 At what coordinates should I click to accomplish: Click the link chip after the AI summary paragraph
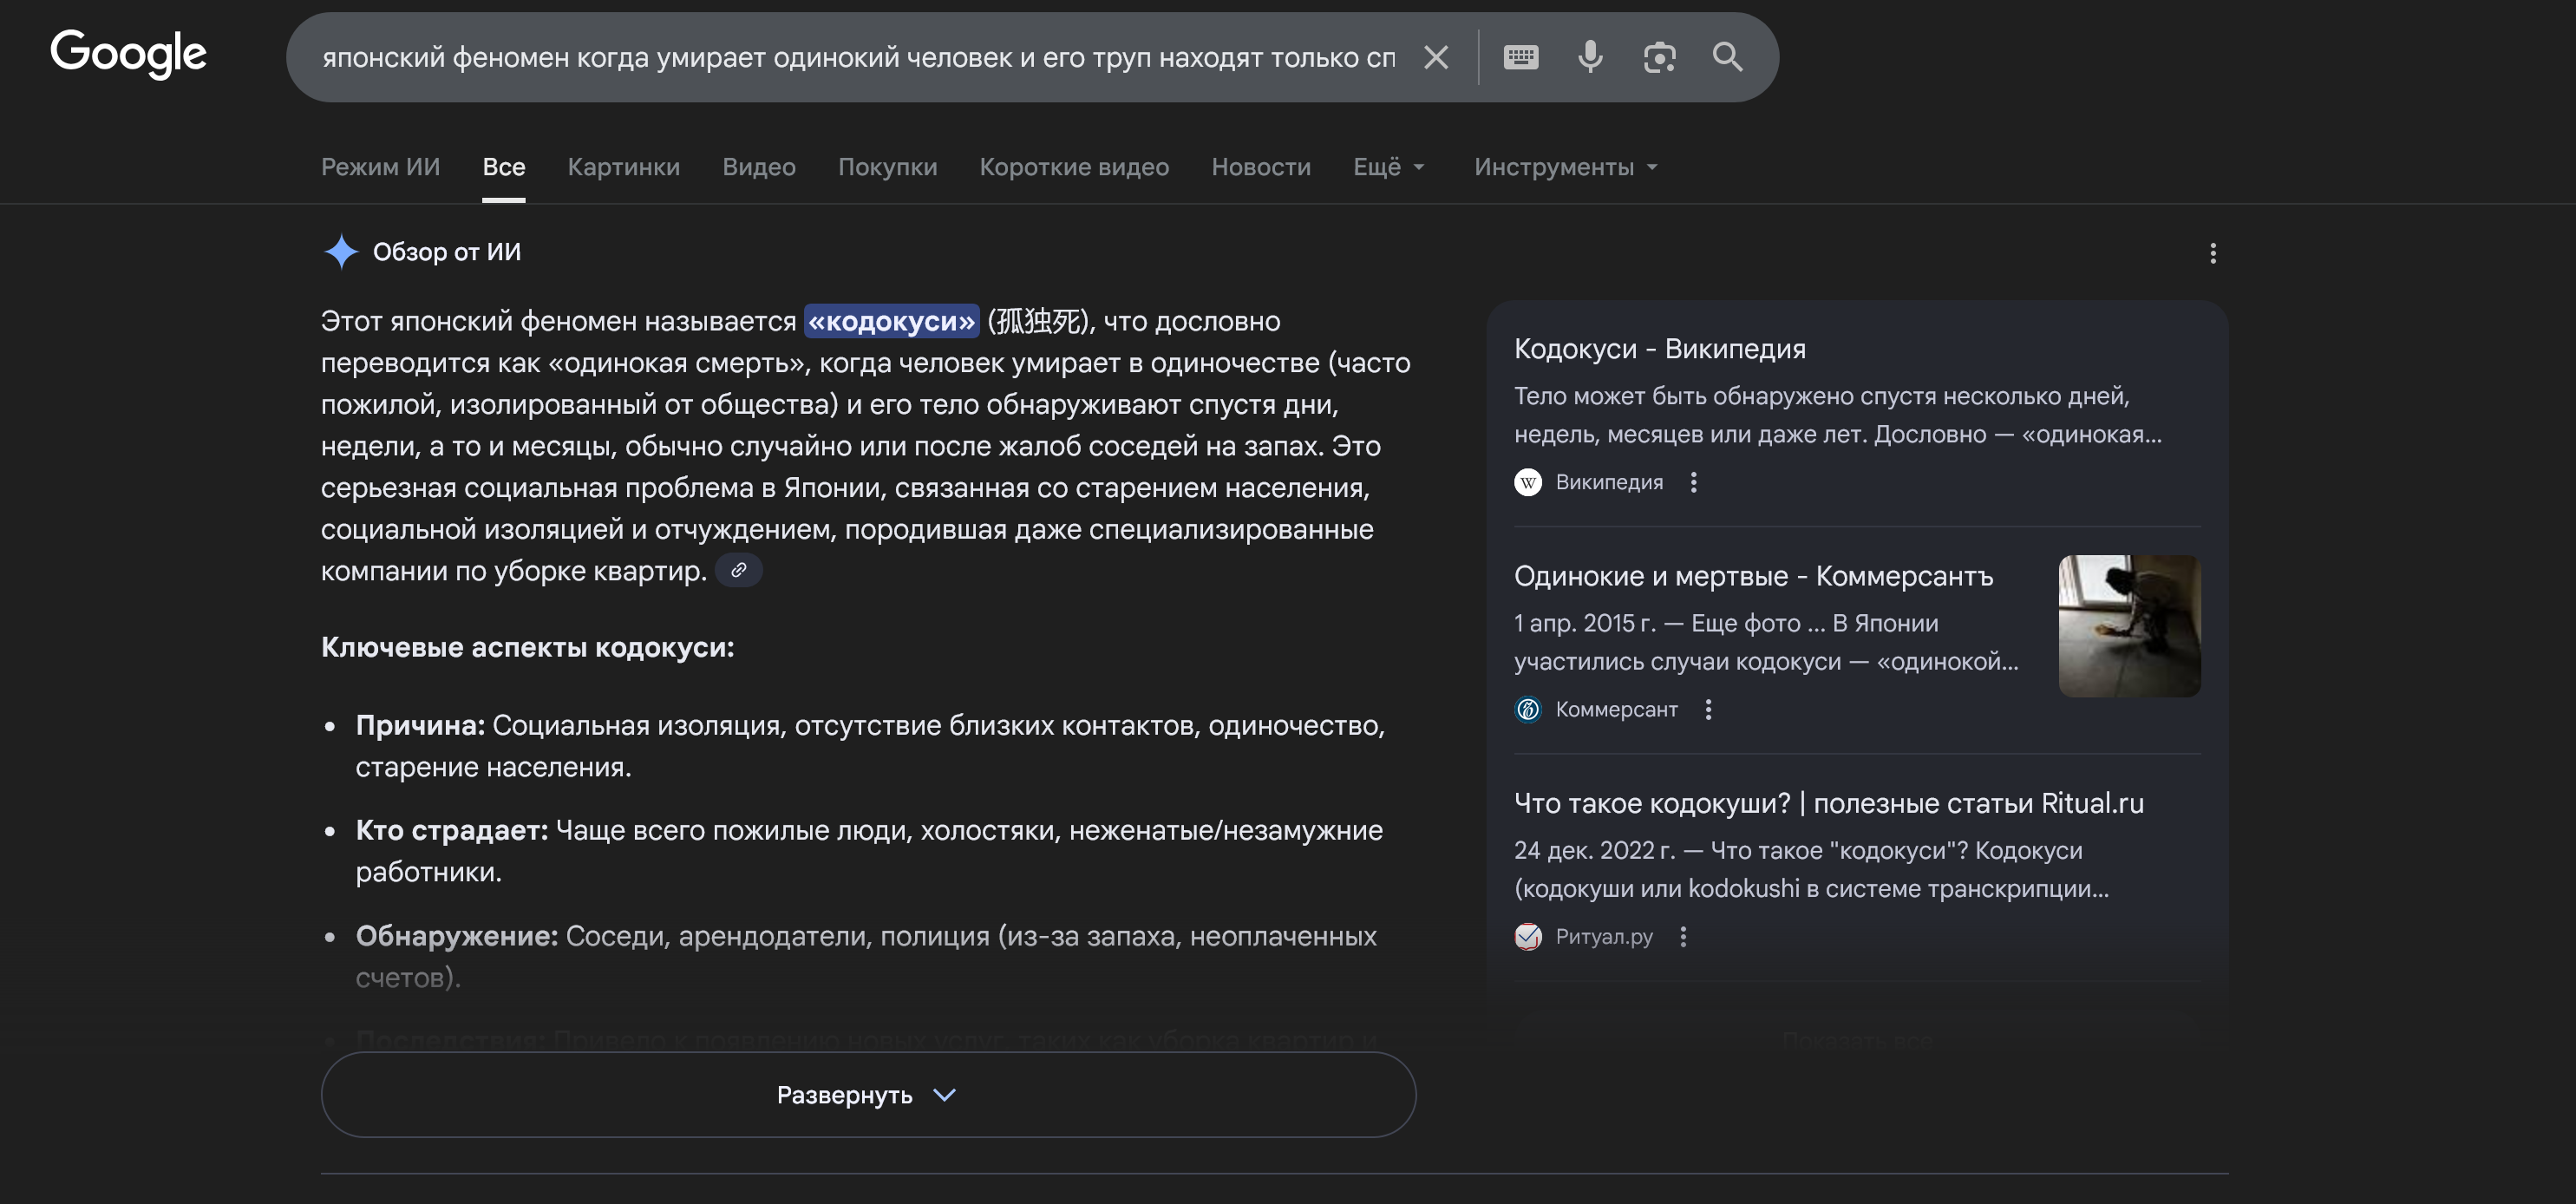pos(738,570)
